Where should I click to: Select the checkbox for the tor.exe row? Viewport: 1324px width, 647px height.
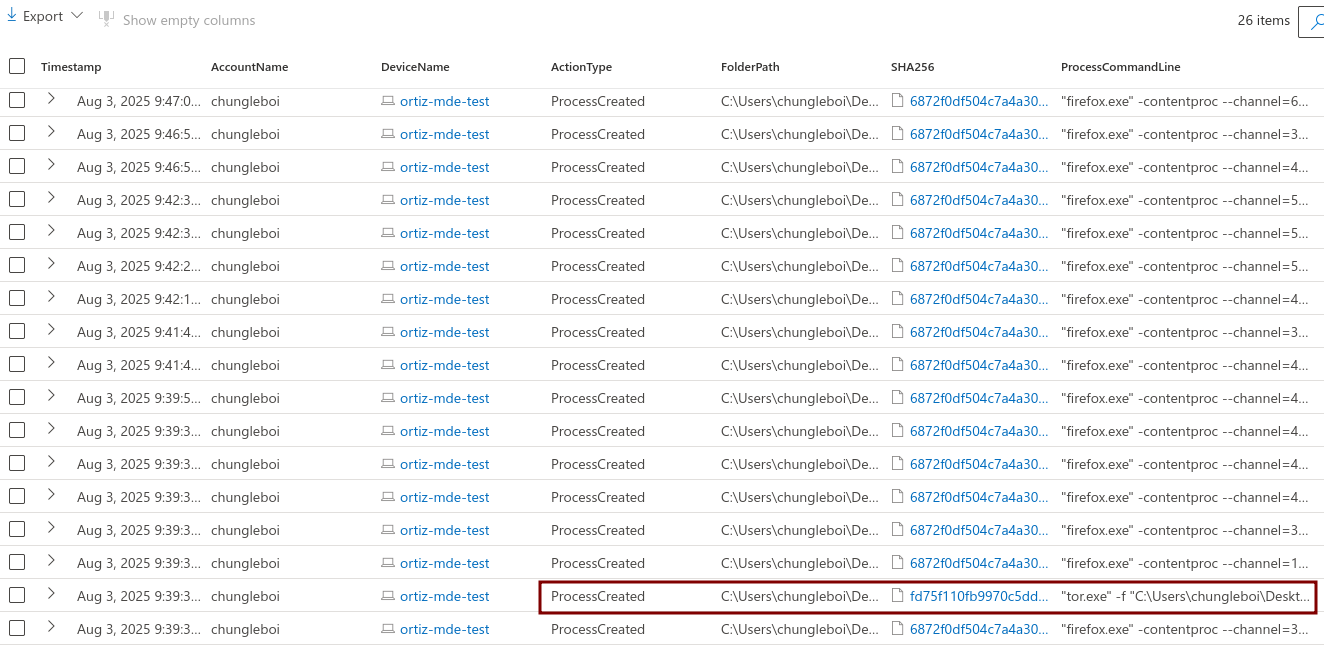17,596
